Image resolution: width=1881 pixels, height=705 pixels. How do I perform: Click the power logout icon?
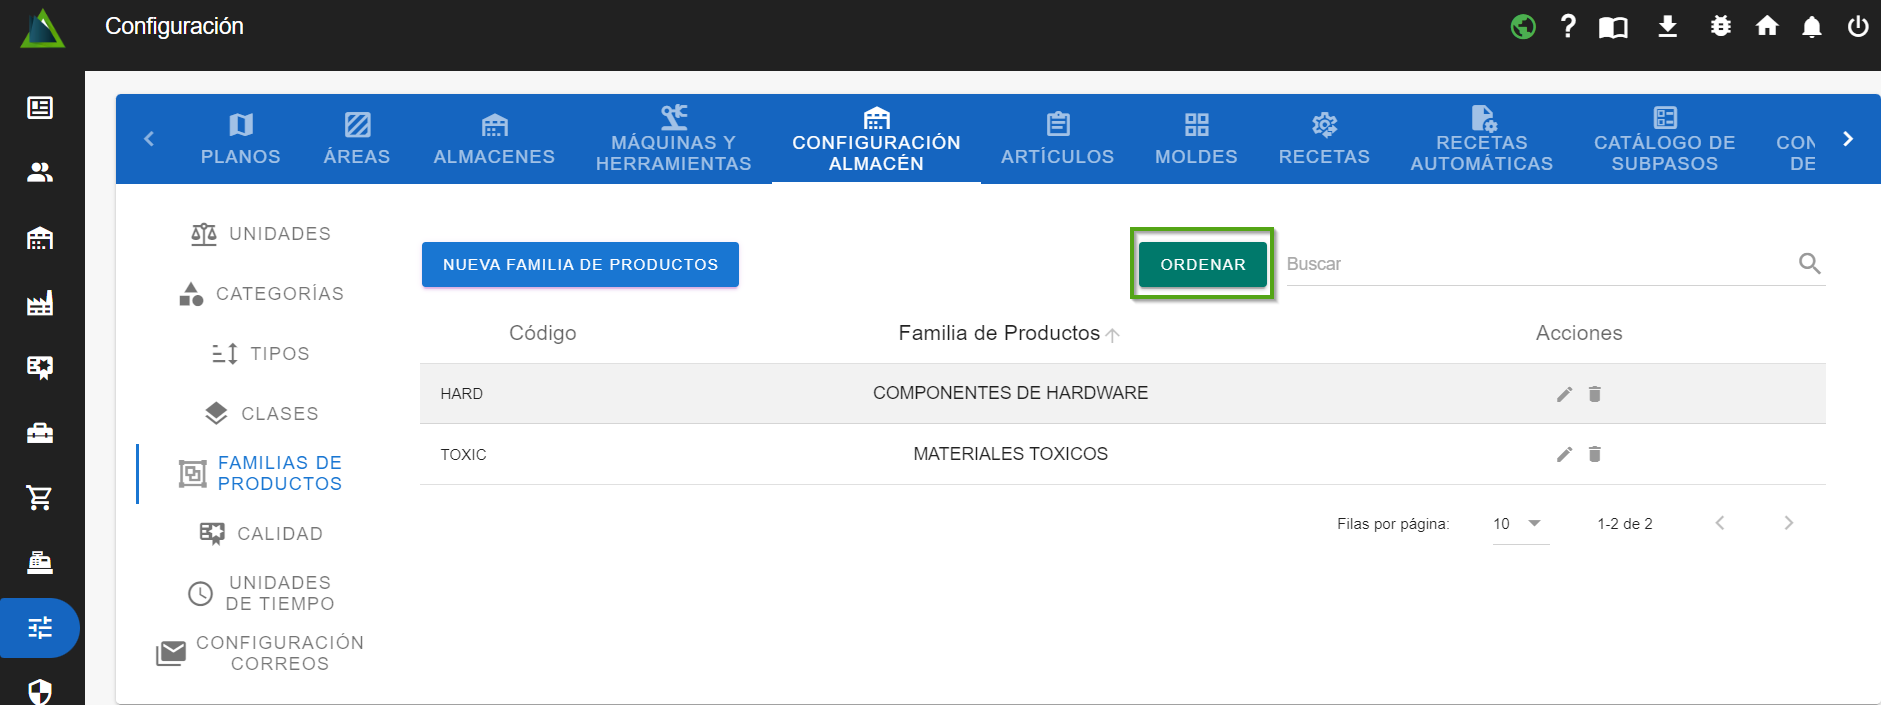[x=1857, y=27]
